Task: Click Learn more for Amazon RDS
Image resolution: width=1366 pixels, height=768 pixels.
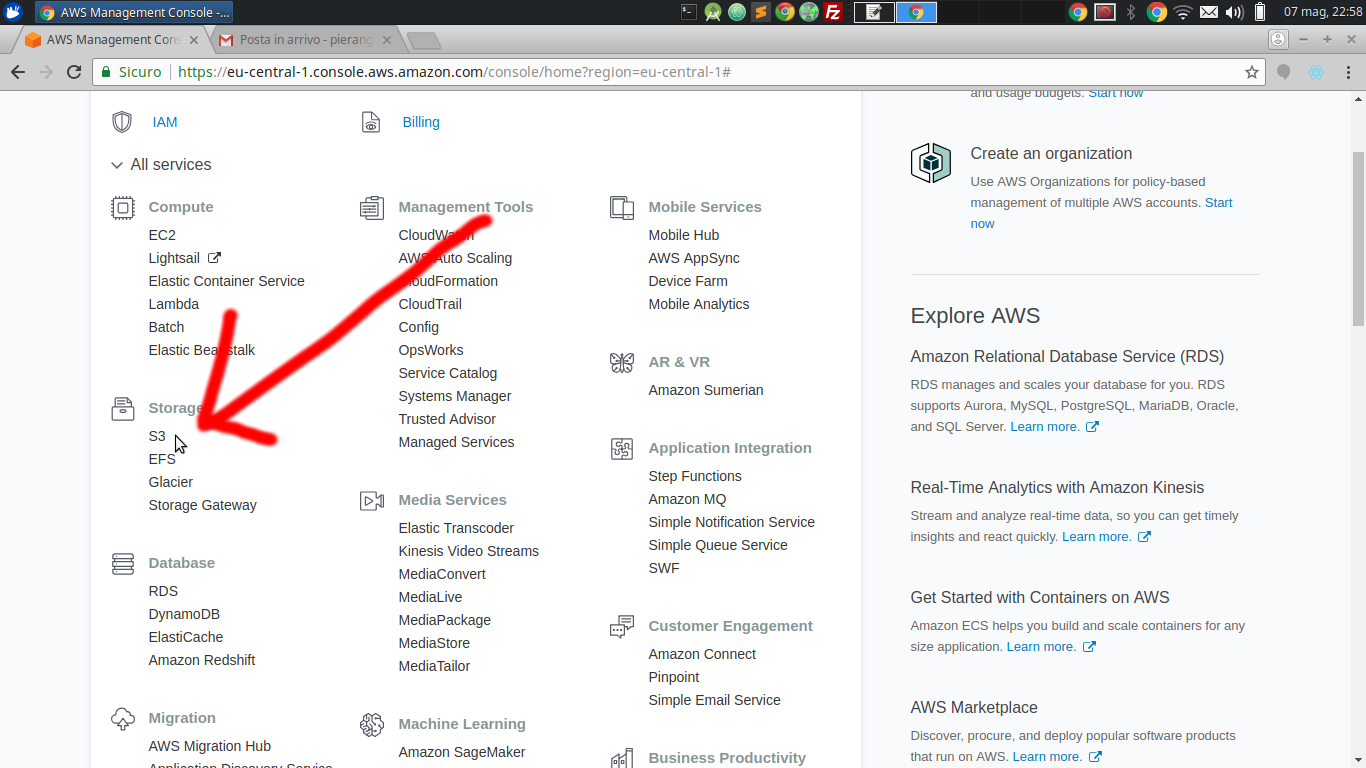Action: coord(1045,426)
